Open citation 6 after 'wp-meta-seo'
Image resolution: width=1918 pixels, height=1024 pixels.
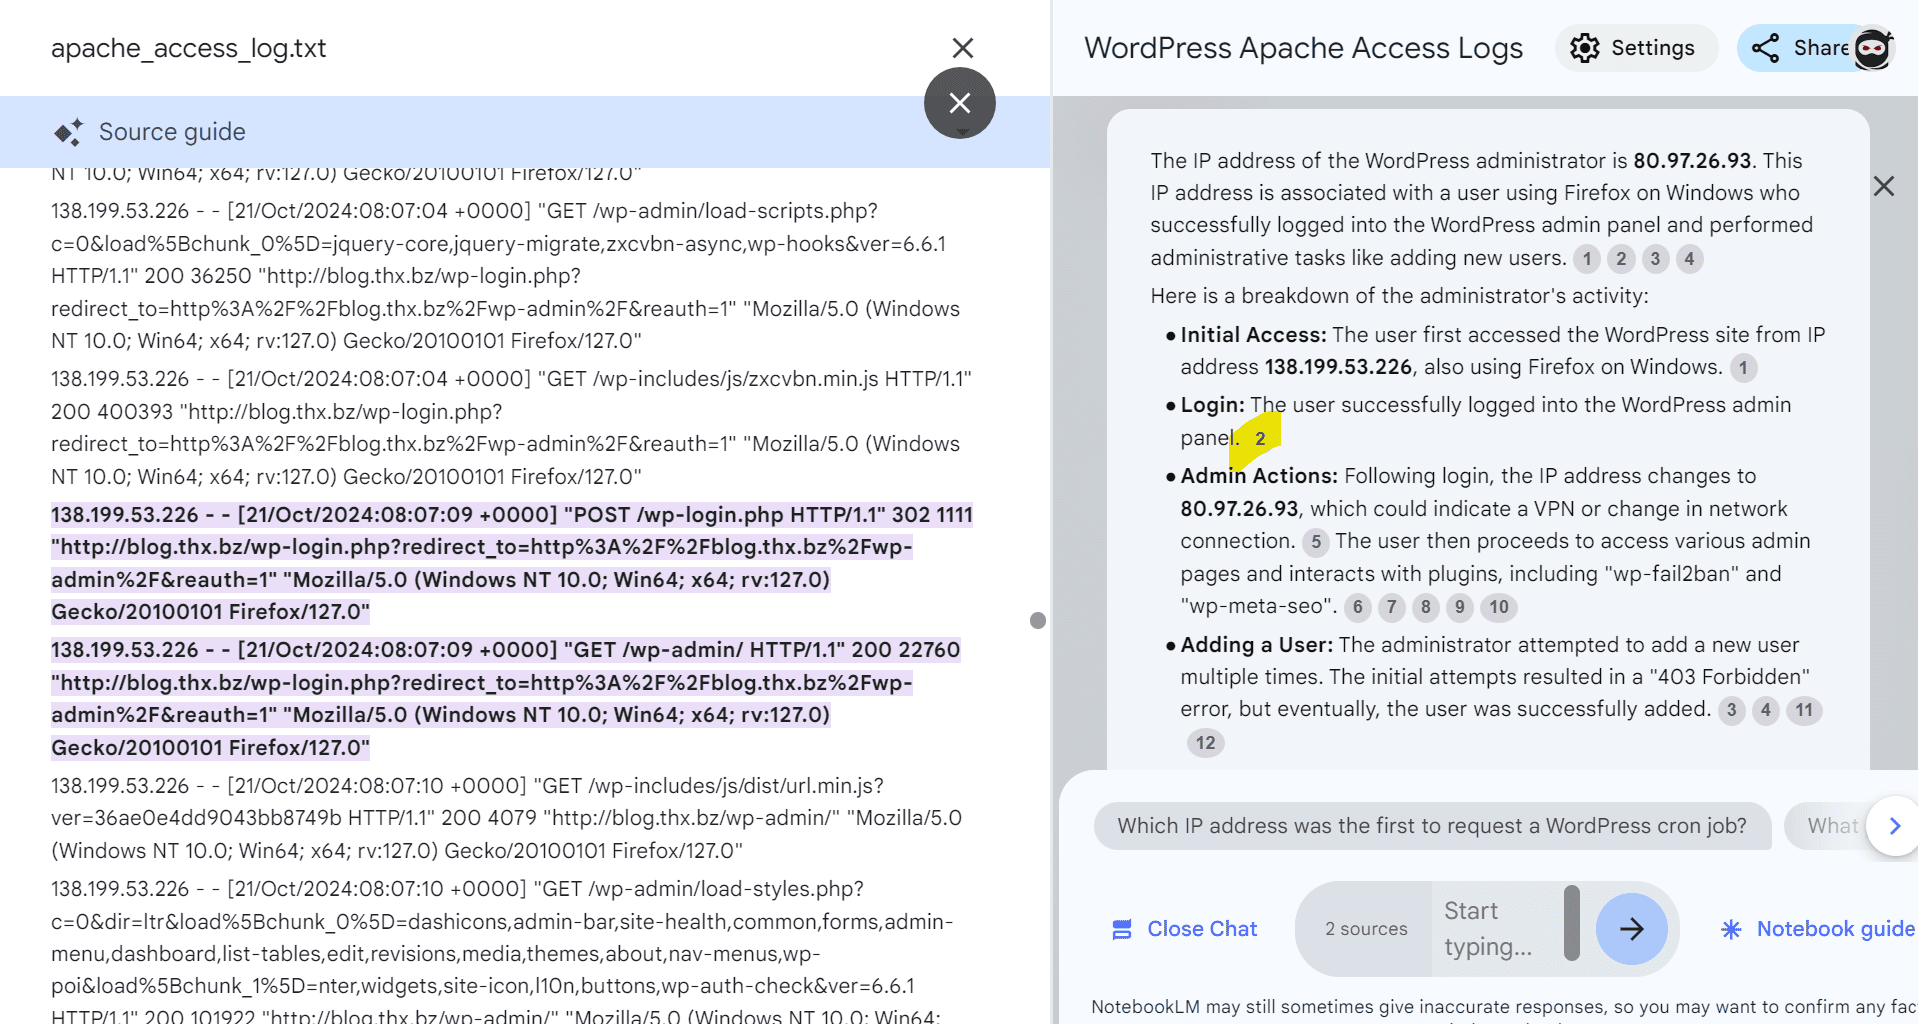pos(1357,607)
